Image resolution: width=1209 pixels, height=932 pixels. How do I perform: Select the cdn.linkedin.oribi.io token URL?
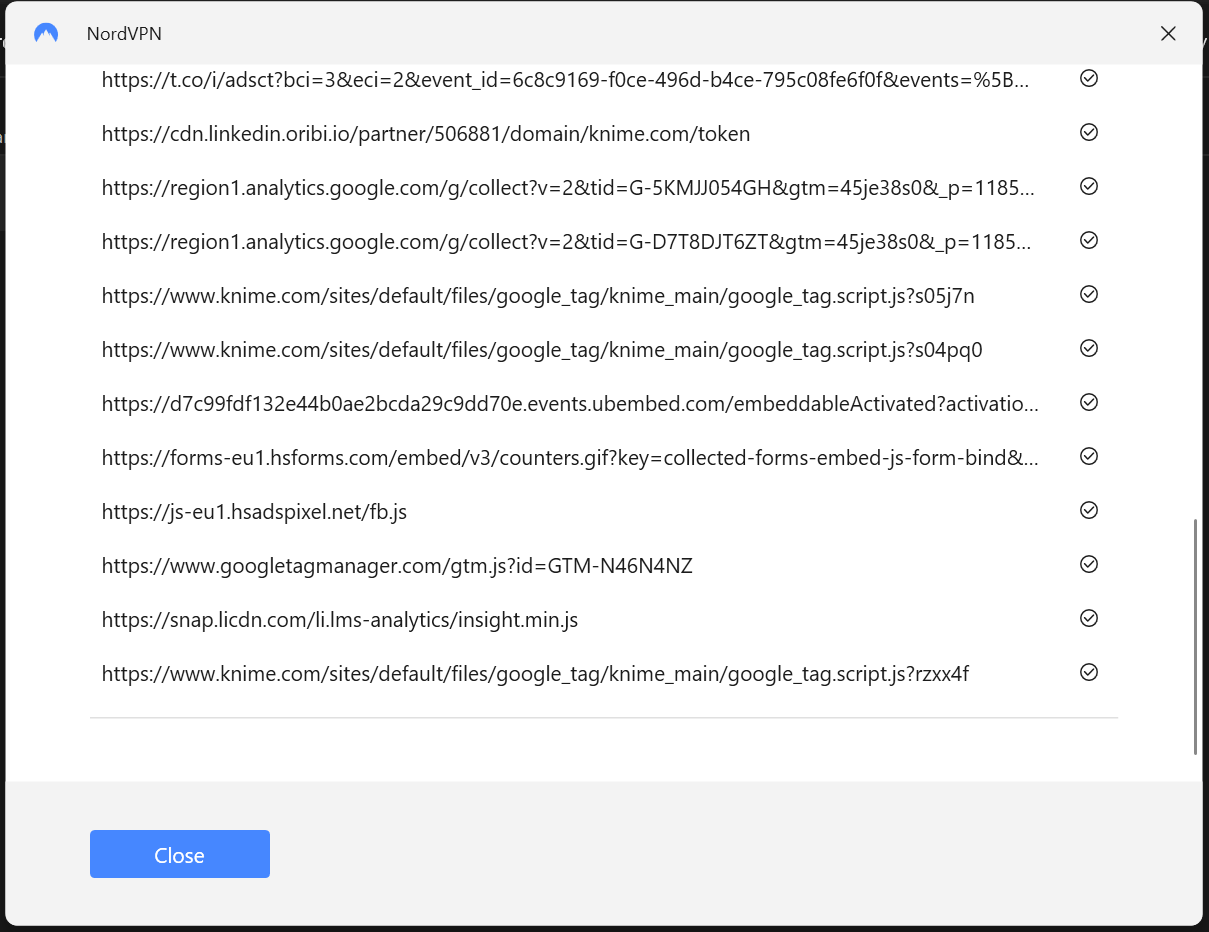point(426,134)
